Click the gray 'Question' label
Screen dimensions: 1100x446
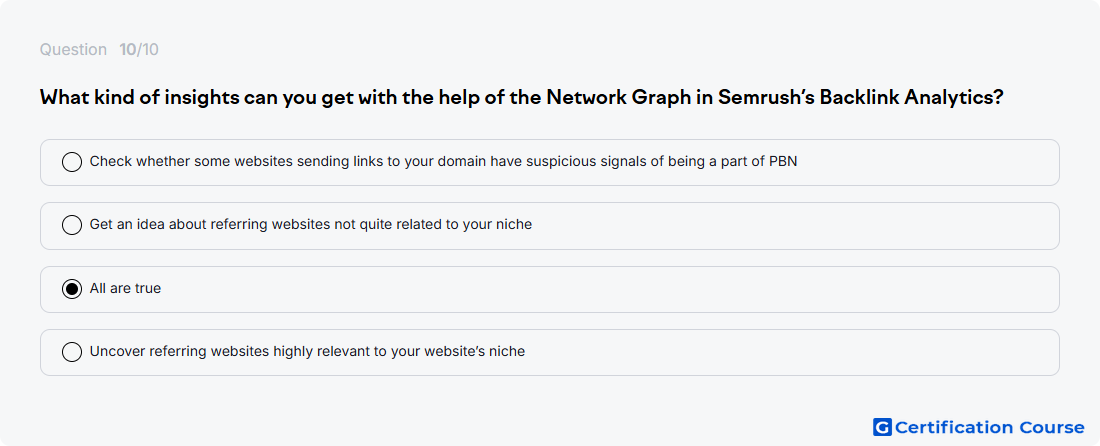(73, 50)
